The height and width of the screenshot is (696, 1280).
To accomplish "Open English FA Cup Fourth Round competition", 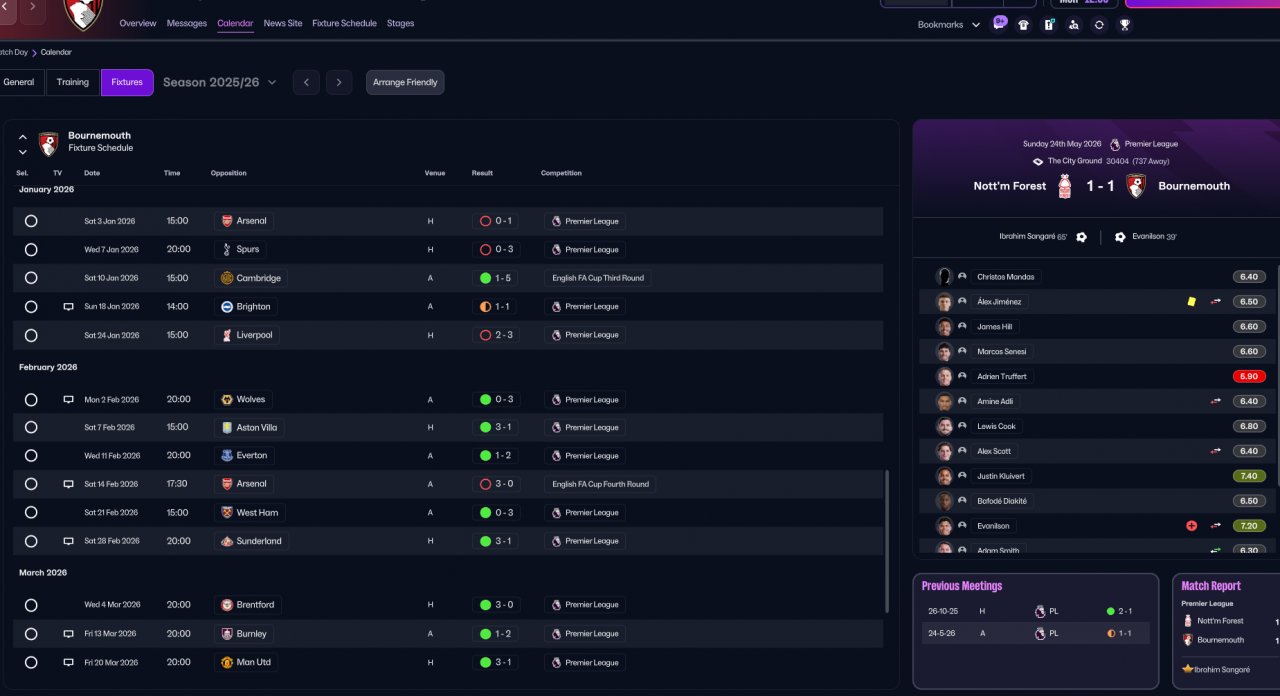I will point(600,484).
